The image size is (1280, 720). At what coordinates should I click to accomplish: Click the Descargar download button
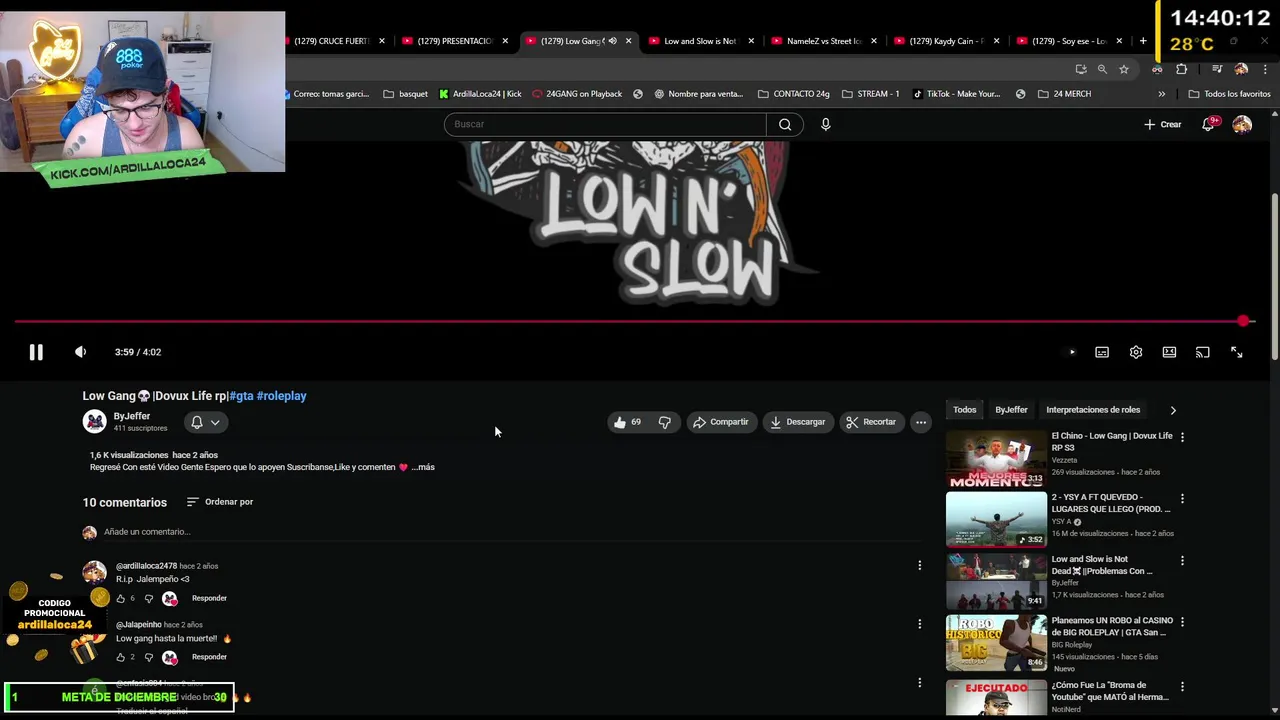point(798,422)
